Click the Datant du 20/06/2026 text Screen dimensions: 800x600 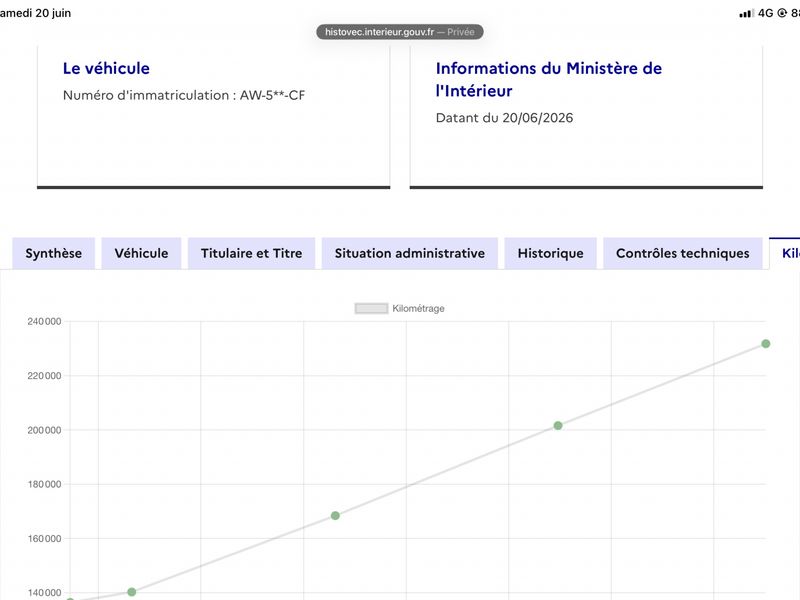(x=504, y=118)
